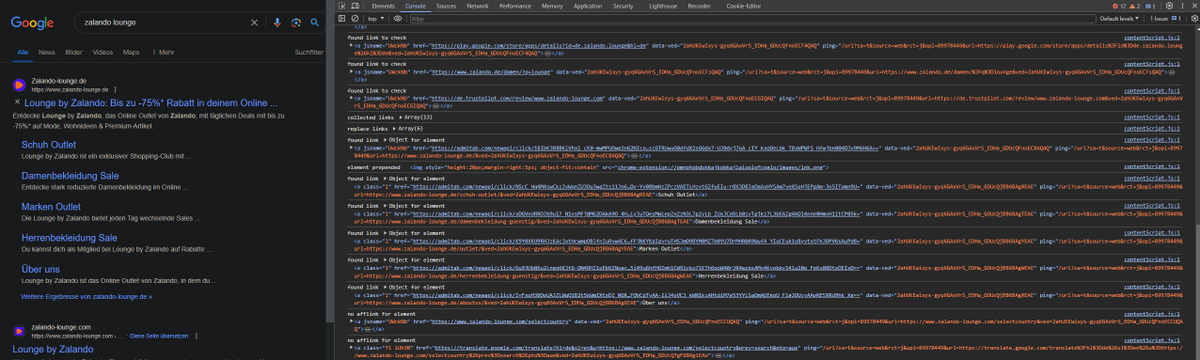This screenshot has width=1200, height=360.
Task: Open Lounge by Zalando -75% Rabatt result
Action: pyautogui.click(x=151, y=102)
